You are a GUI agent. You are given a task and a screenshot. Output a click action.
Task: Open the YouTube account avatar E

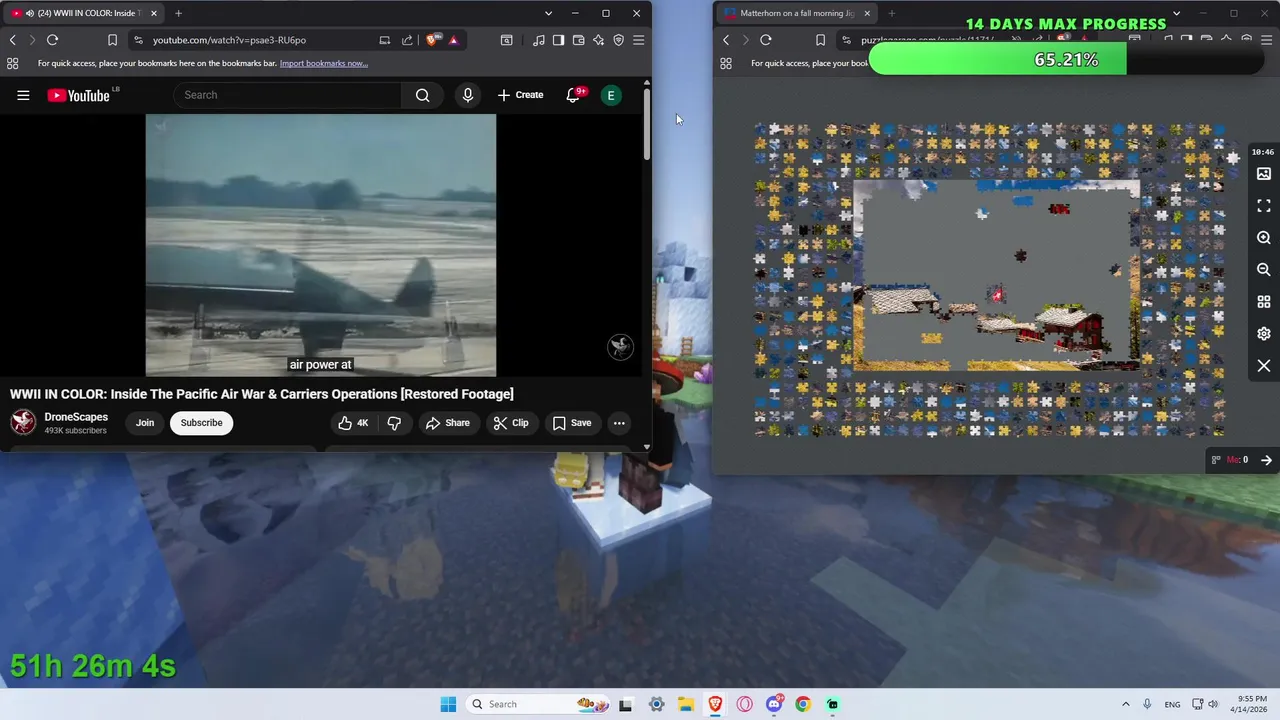tap(611, 95)
